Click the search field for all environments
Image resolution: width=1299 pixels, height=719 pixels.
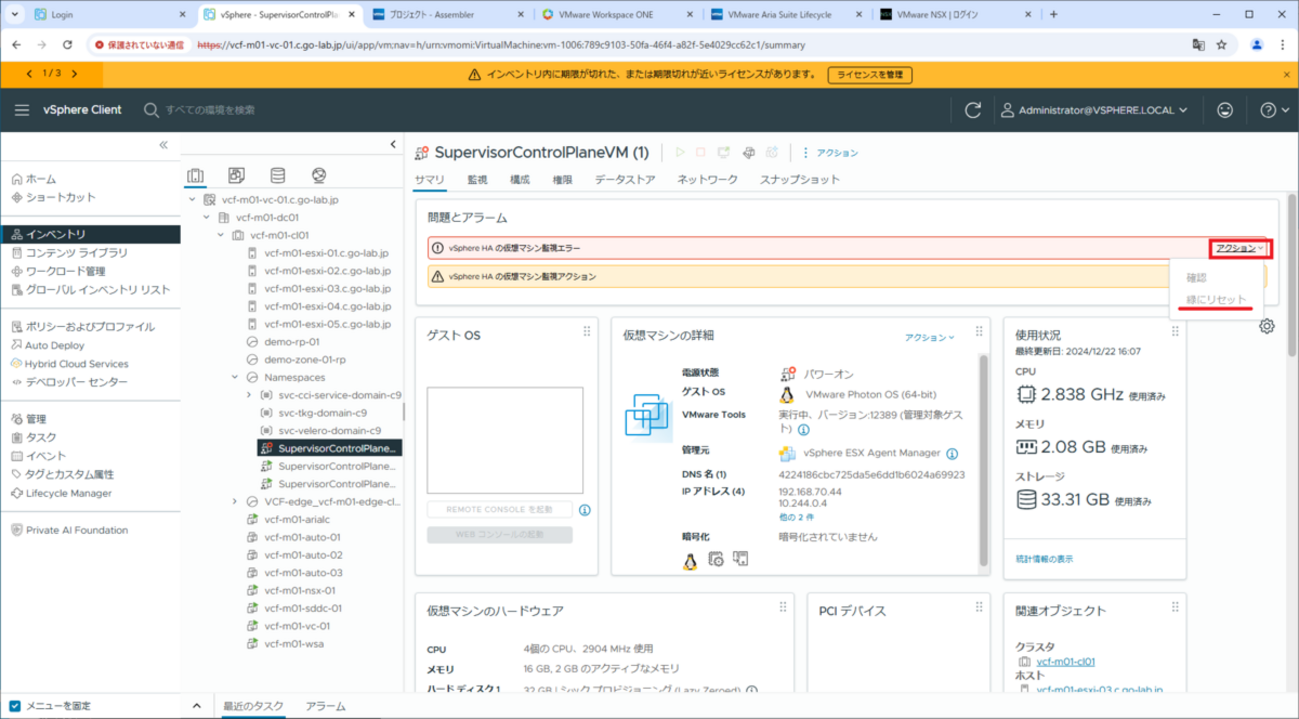pos(210,110)
